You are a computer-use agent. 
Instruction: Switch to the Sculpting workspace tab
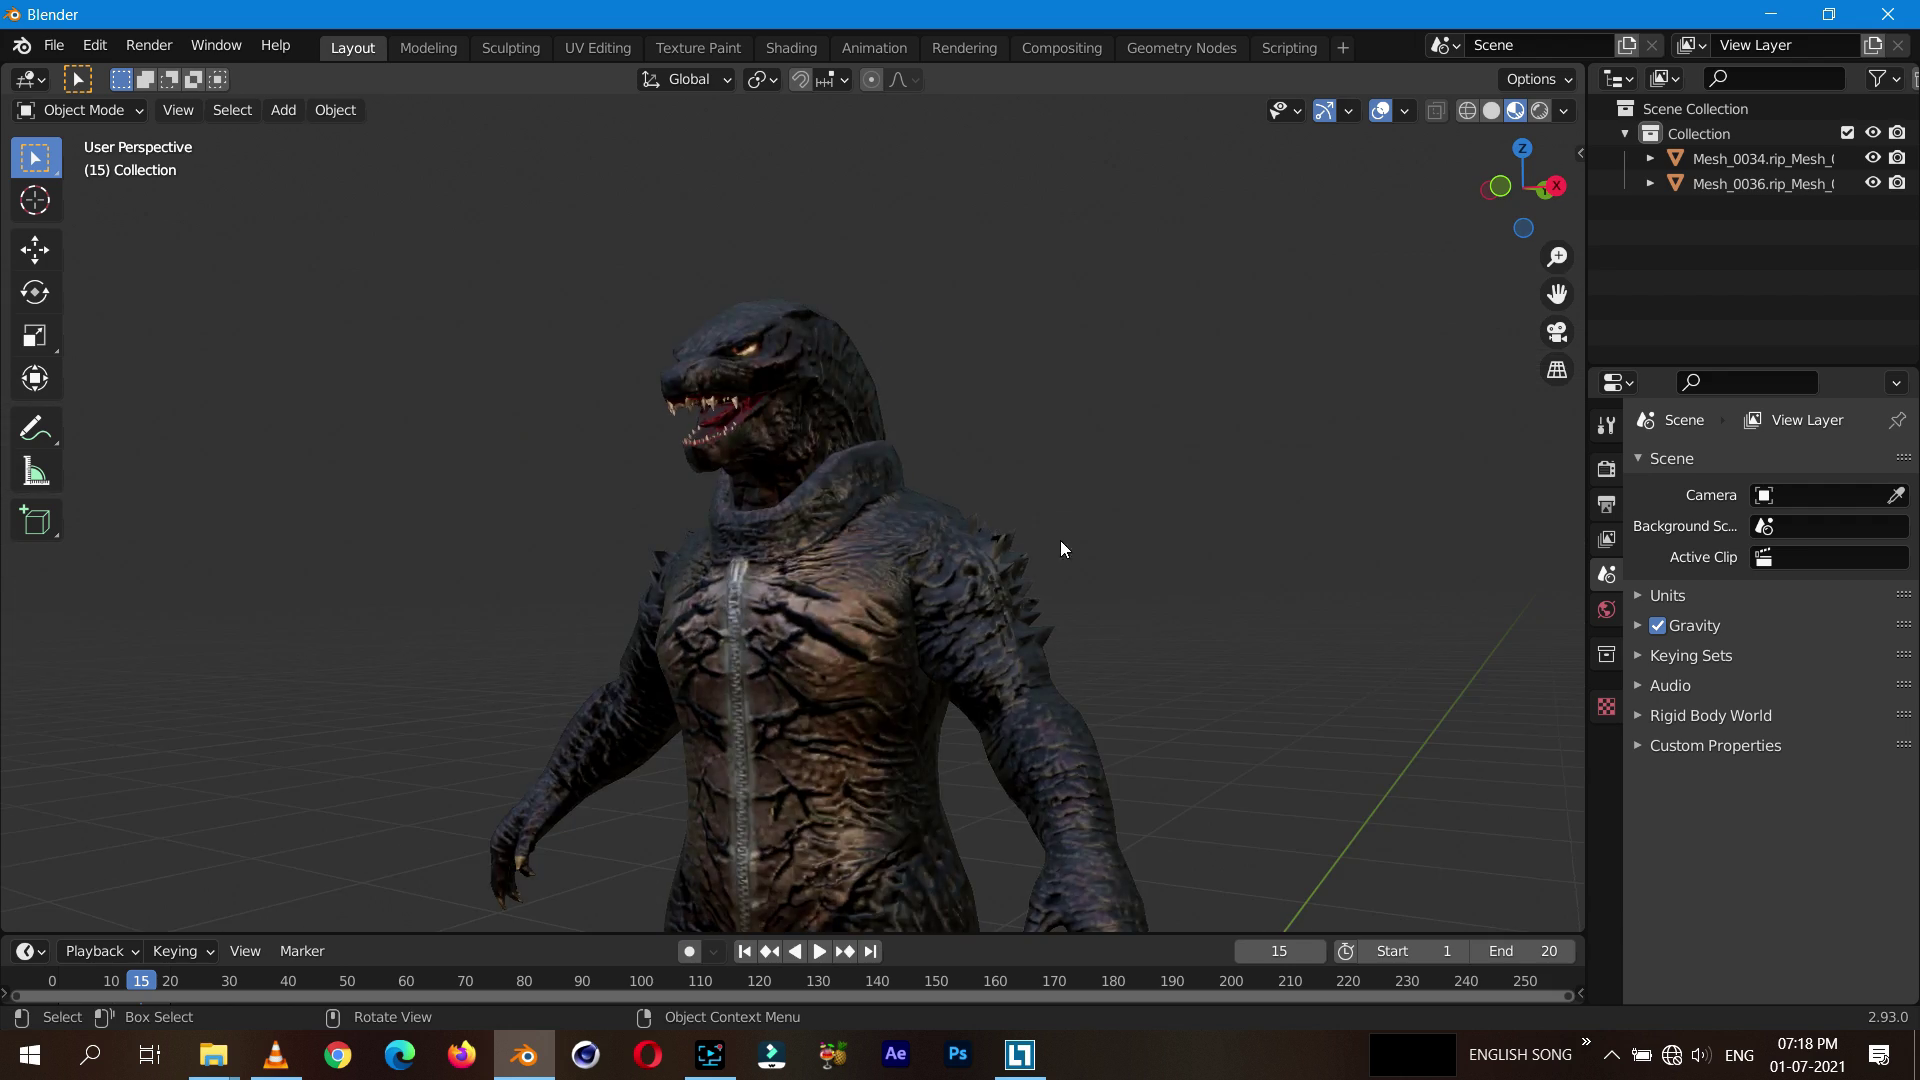510,48
